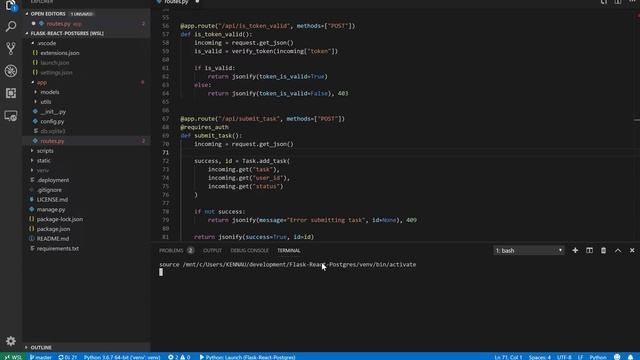Open the Manage gear menu
The width and height of the screenshot is (640, 360).
click(11, 341)
